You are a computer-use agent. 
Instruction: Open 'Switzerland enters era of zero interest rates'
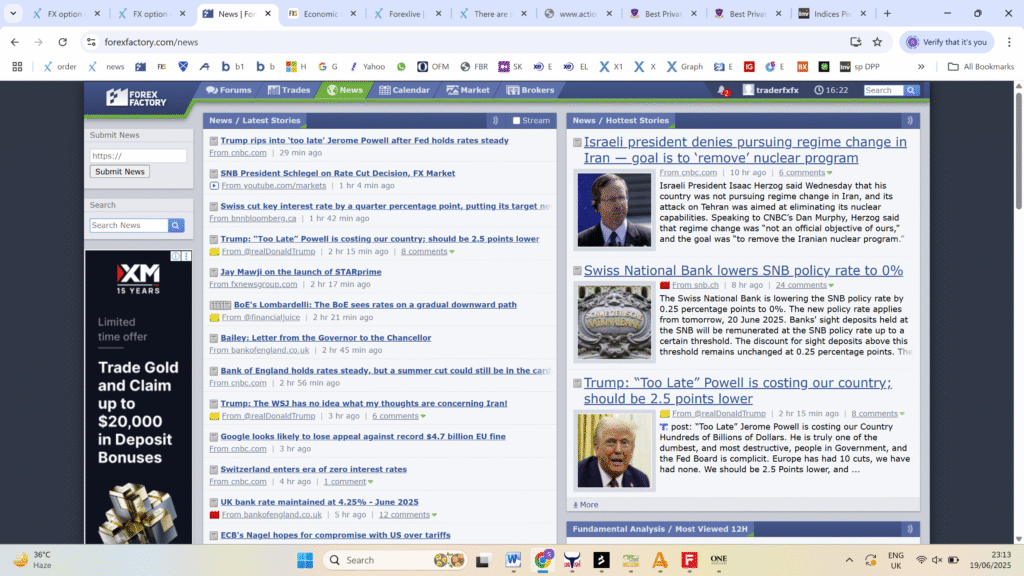point(313,470)
